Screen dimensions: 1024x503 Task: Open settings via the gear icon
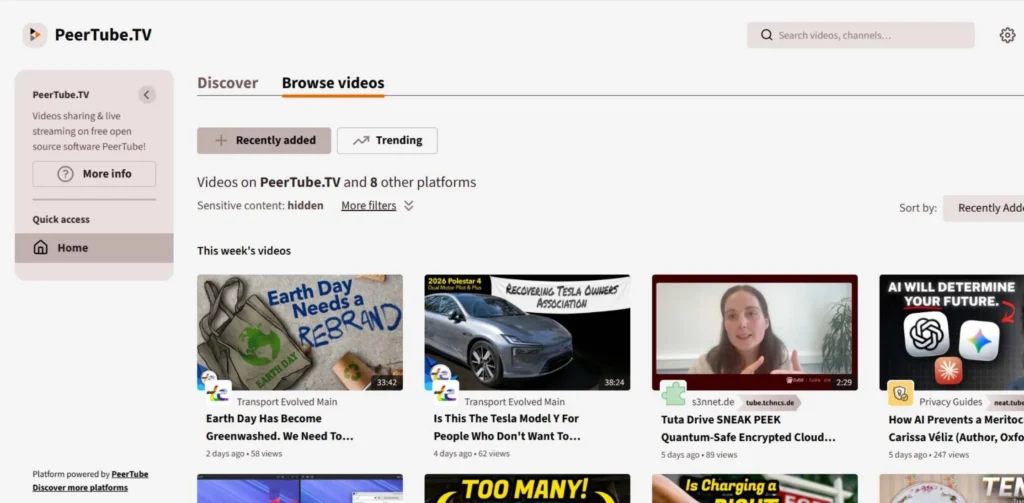(x=1007, y=35)
